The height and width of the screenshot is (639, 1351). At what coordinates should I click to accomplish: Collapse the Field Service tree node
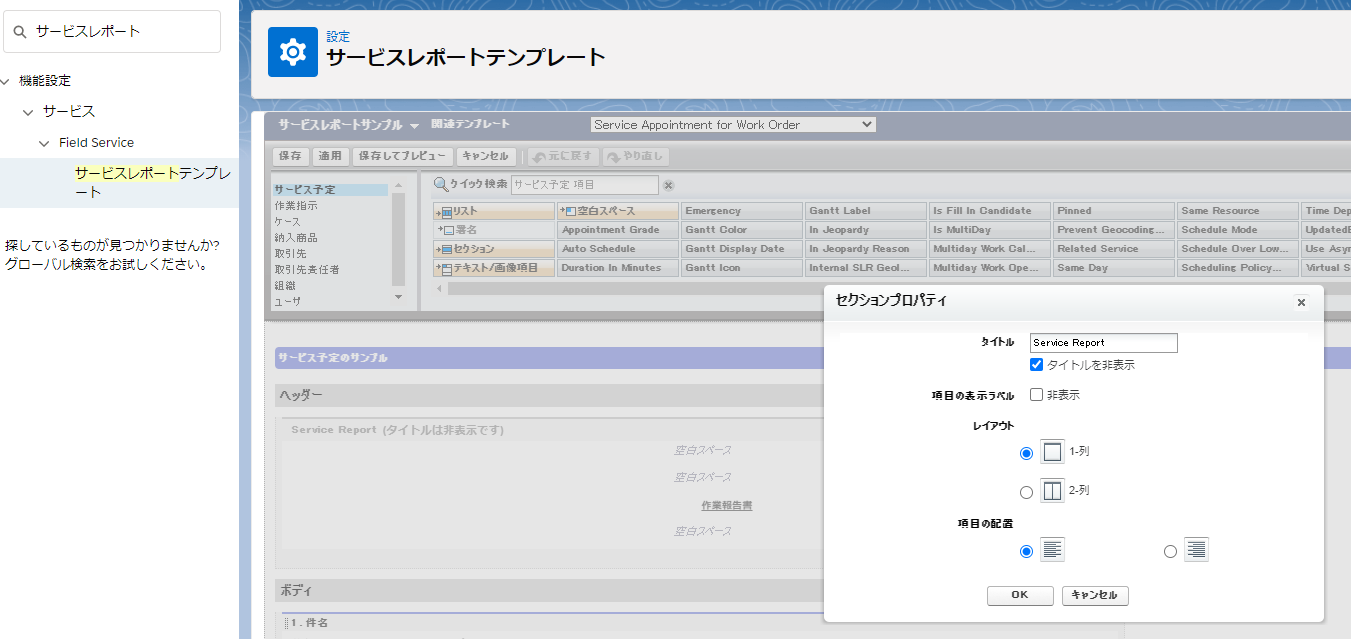[44, 143]
